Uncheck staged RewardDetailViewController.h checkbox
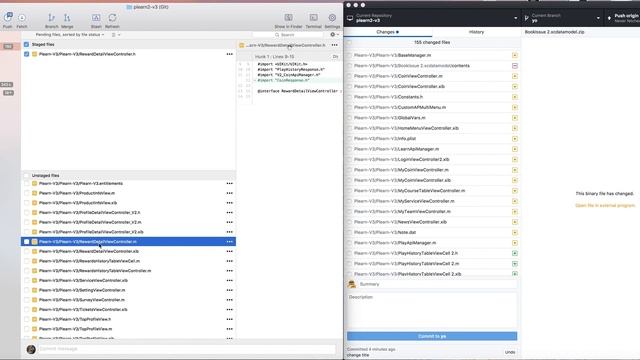Viewport: 640px width, 360px height. coord(27,54)
